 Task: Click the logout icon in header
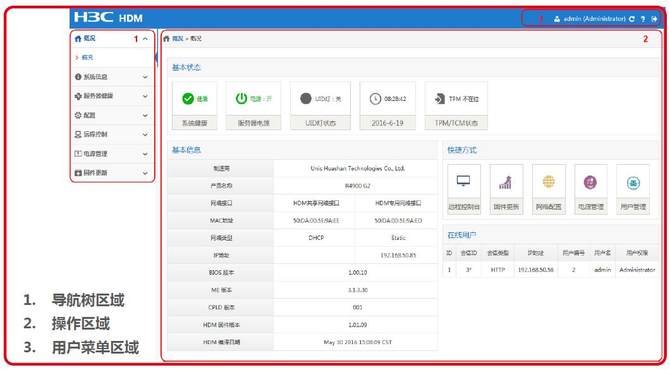(654, 19)
